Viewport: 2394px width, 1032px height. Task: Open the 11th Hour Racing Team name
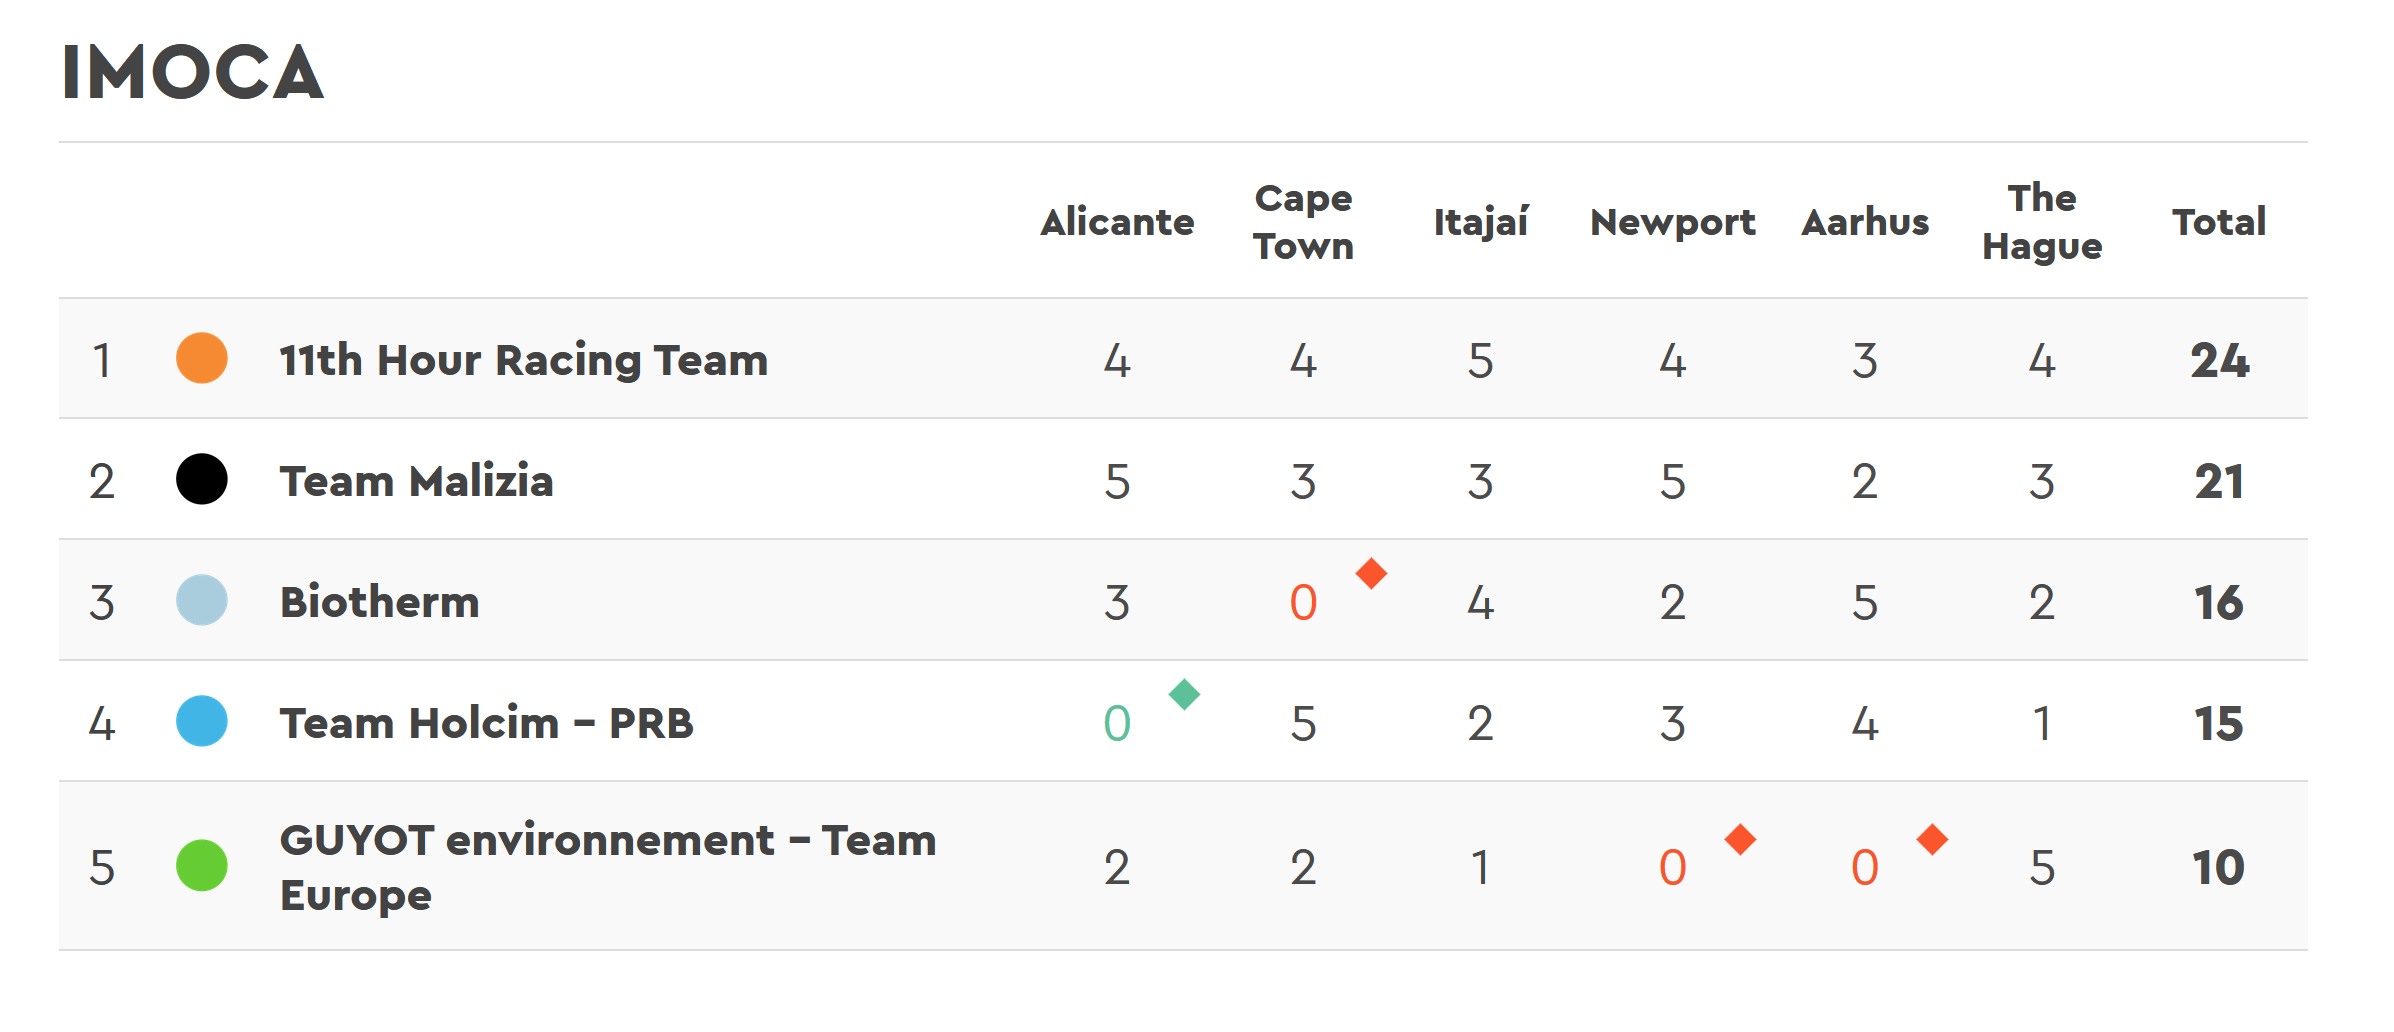524,360
